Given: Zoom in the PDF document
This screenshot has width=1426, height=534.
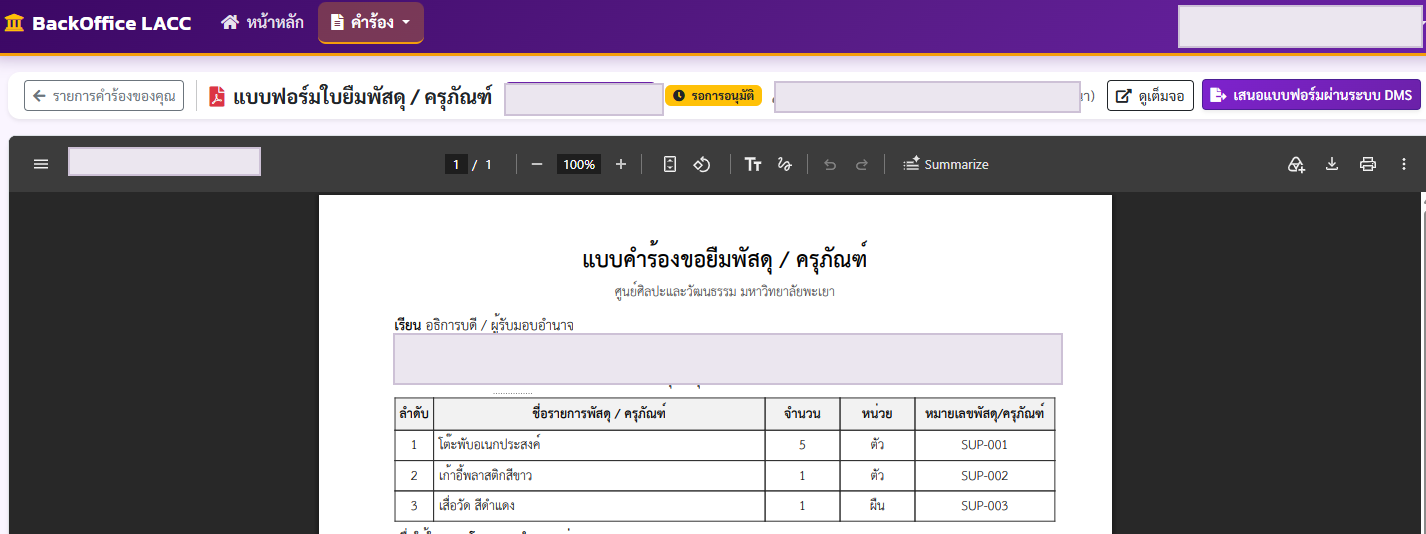Looking at the screenshot, I should click(621, 164).
